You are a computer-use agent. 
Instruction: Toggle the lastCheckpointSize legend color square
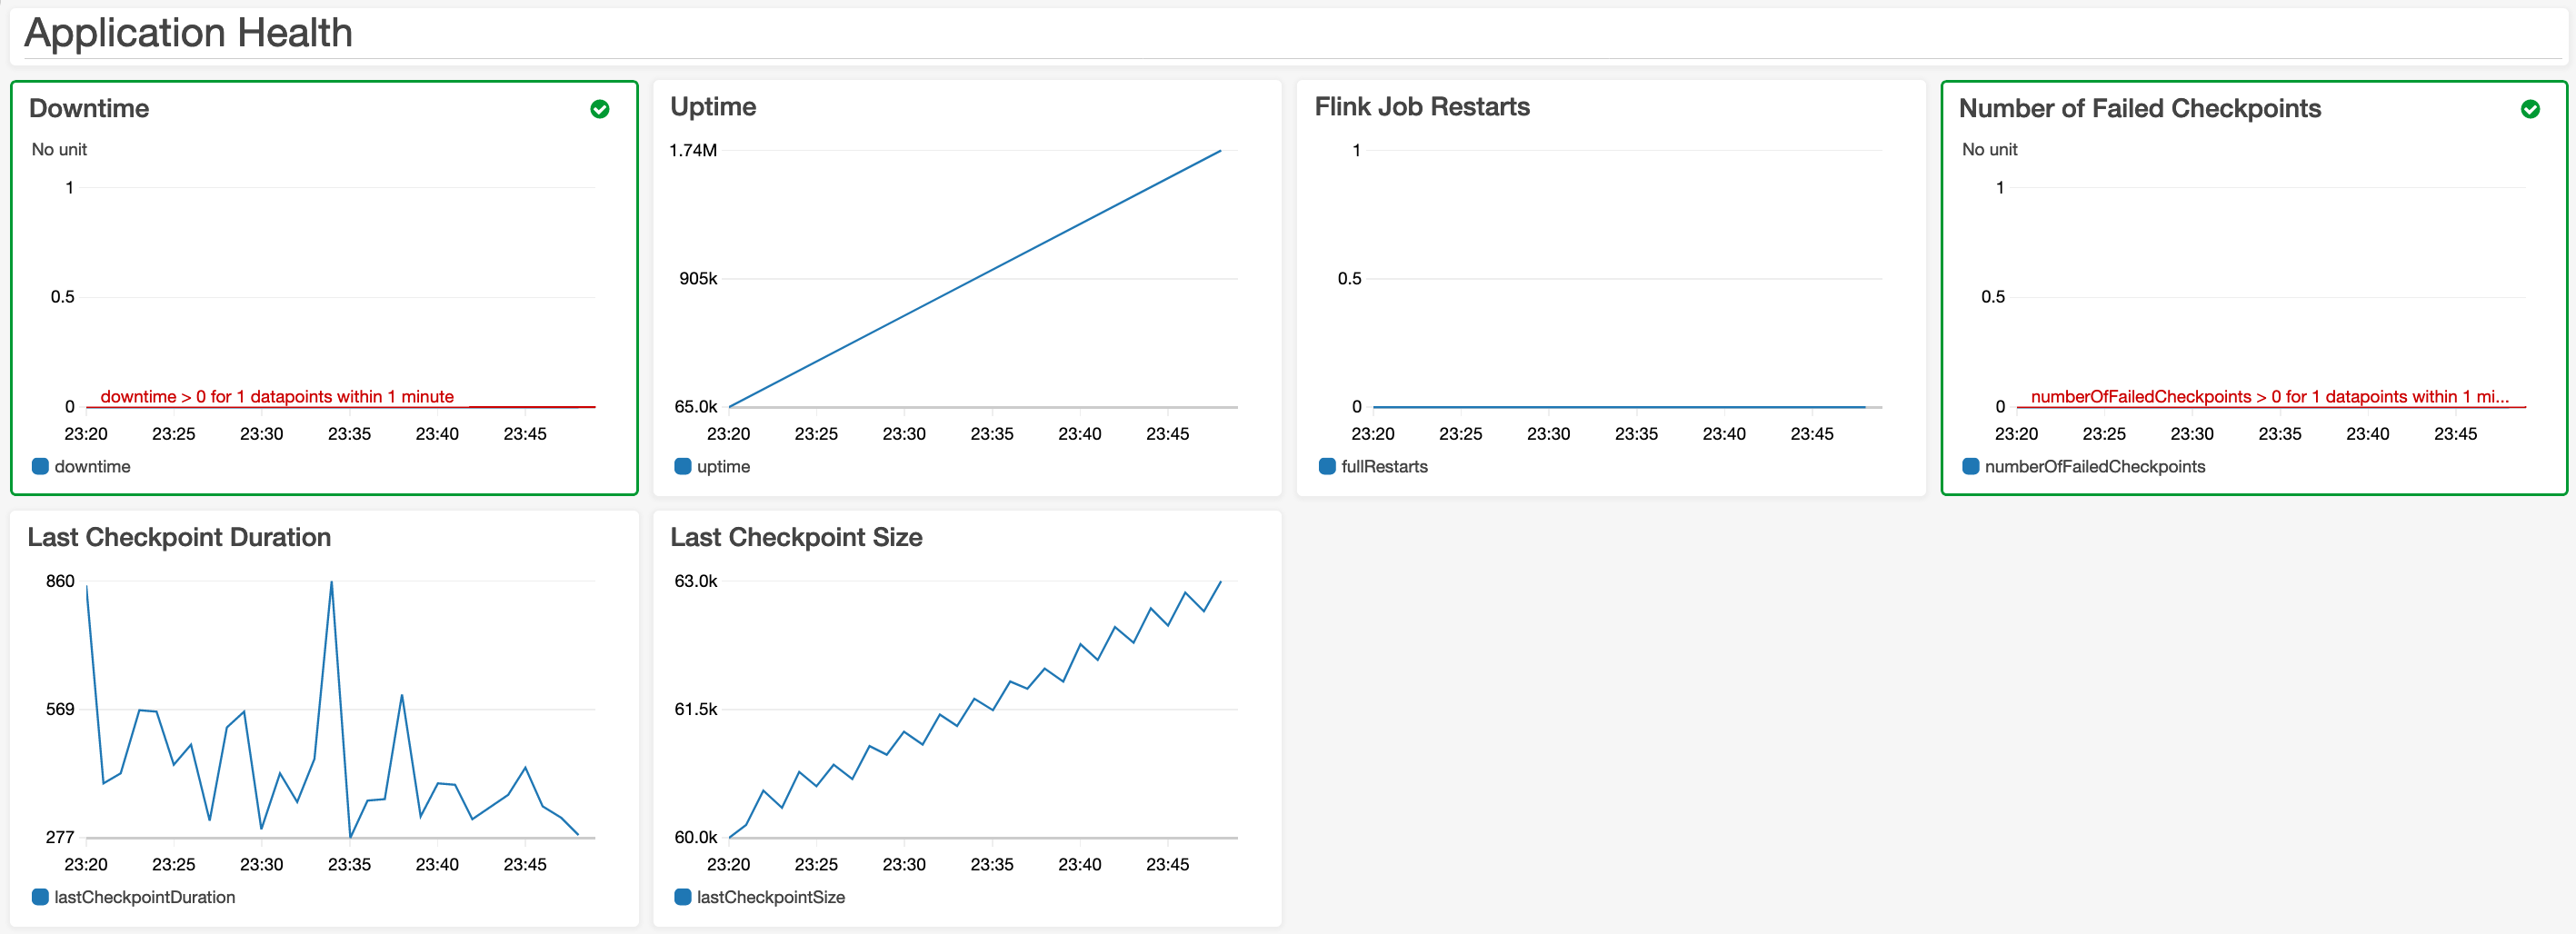[x=683, y=897]
